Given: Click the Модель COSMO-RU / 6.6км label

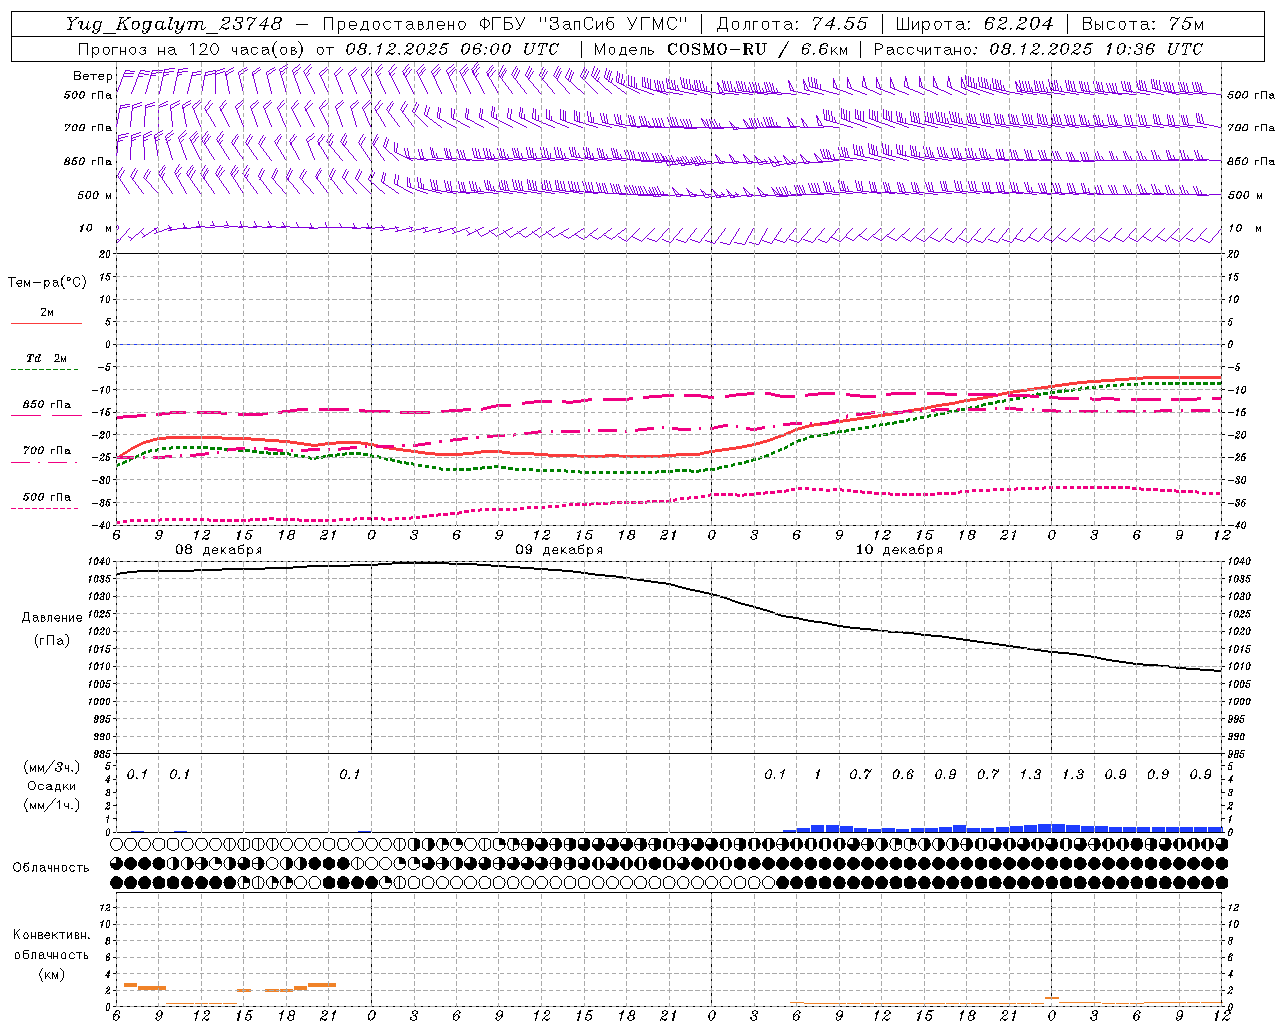Looking at the screenshot, I should point(721,49).
